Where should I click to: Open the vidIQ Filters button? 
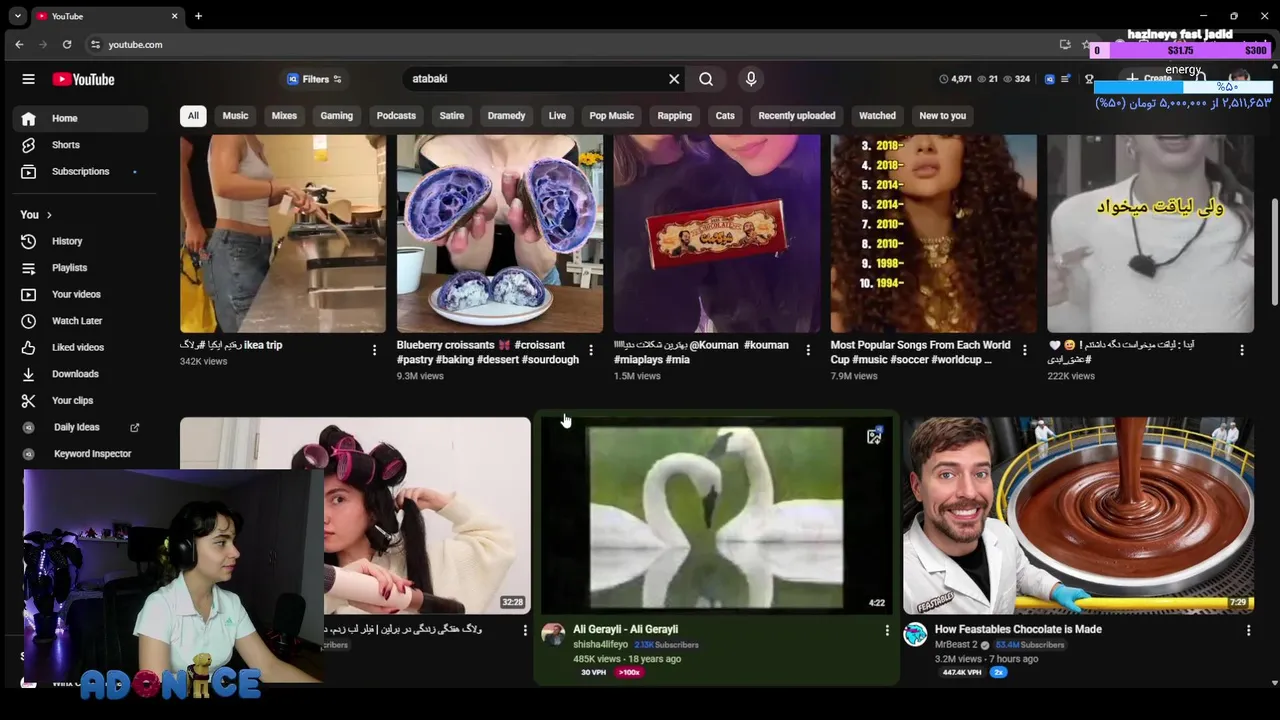314,79
